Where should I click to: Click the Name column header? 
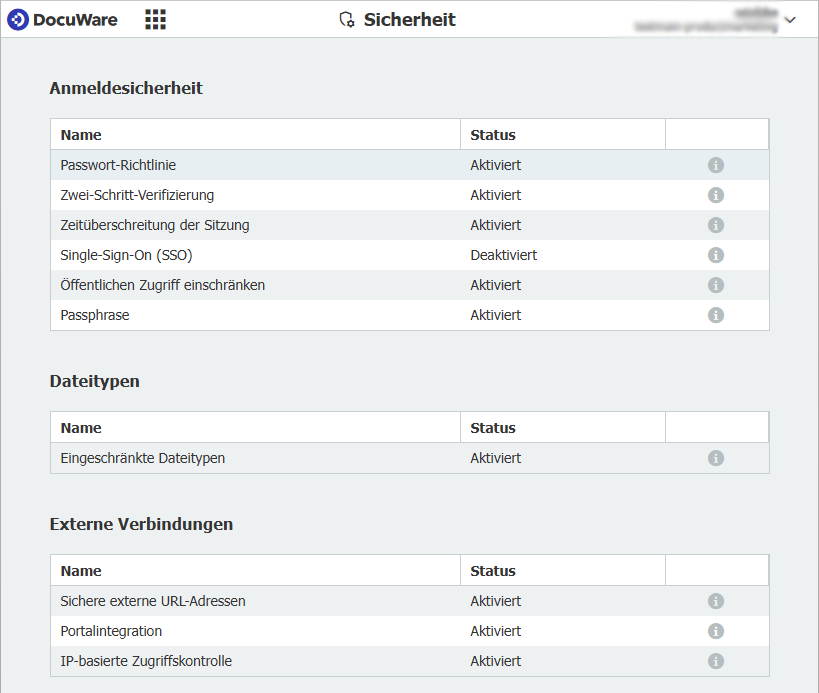pos(81,134)
